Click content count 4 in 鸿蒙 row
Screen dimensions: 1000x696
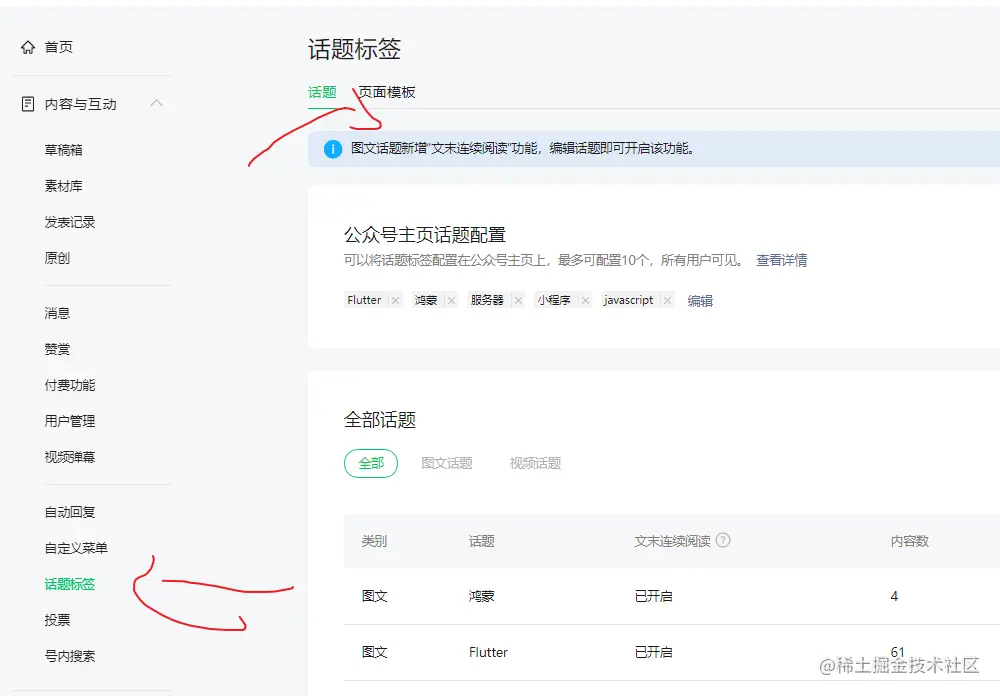point(894,596)
